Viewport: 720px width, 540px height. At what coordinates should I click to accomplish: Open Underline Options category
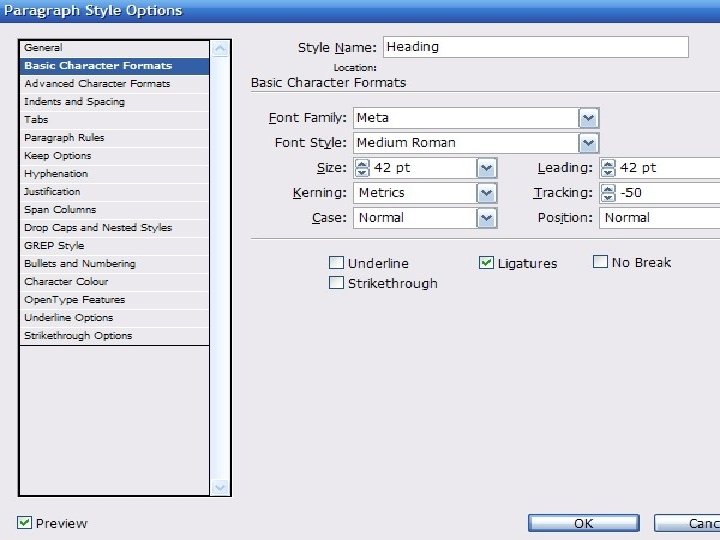click(x=114, y=317)
